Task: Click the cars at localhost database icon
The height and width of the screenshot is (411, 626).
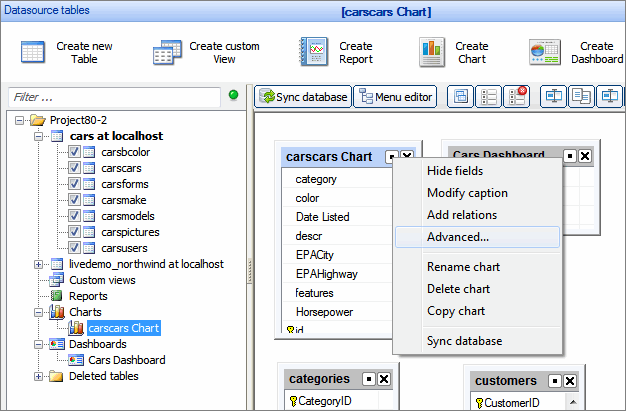Action: pyautogui.click(x=57, y=136)
